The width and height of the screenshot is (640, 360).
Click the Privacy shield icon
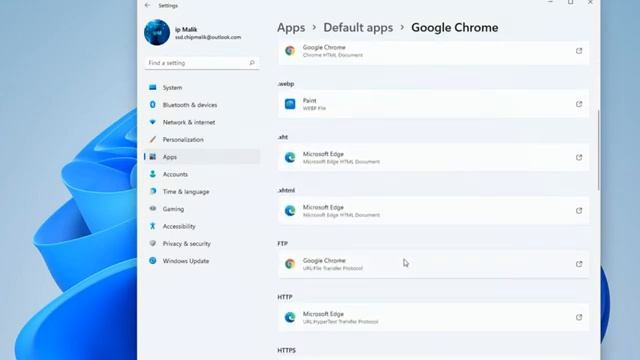click(153, 243)
